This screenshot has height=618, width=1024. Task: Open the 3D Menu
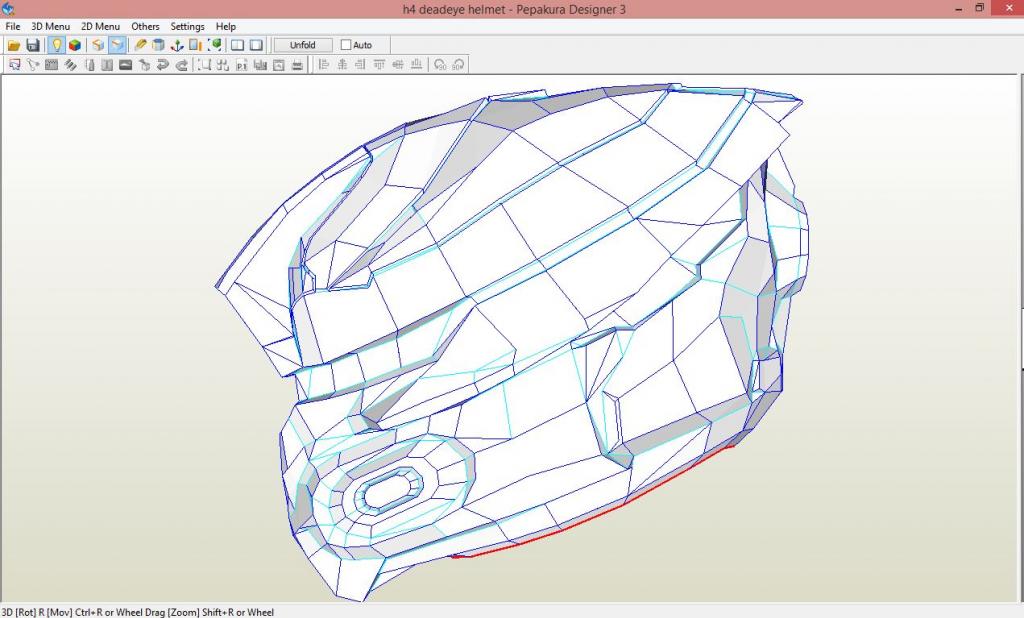(x=50, y=26)
